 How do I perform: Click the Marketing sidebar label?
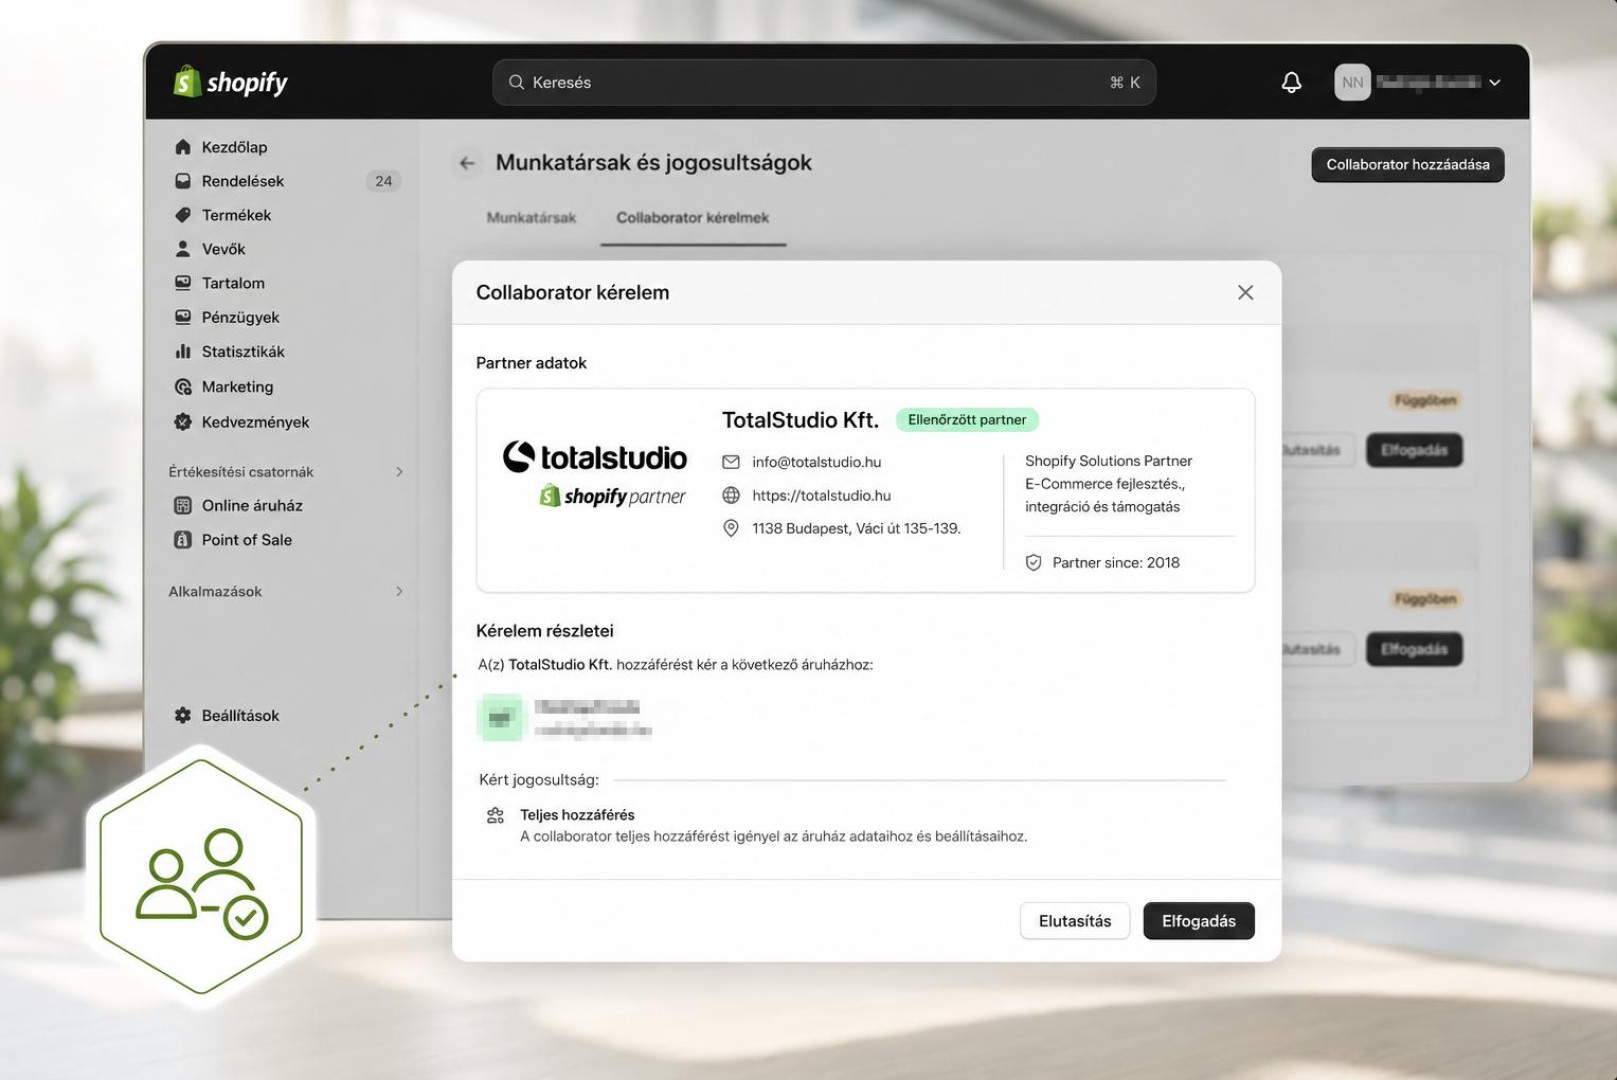pyautogui.click(x=238, y=387)
